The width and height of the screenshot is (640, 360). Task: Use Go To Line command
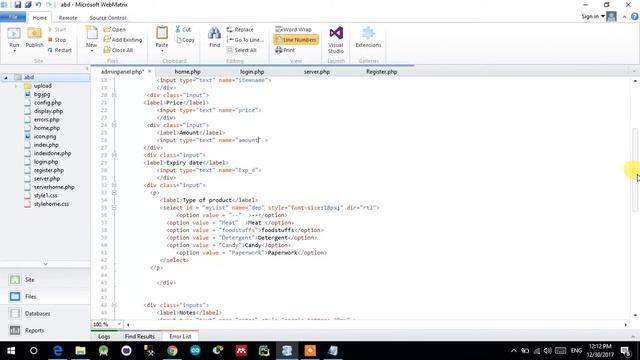tap(245, 40)
